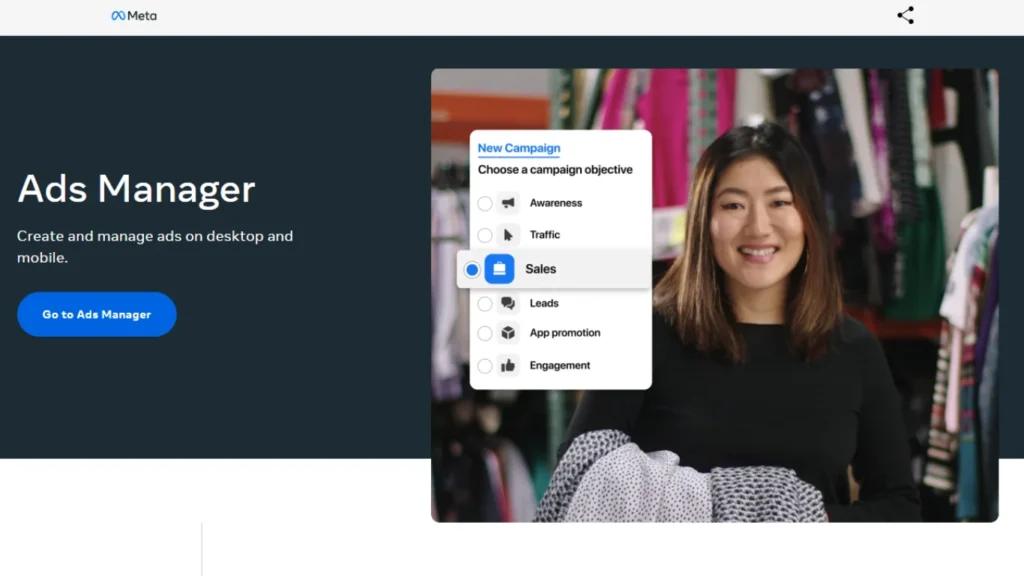Click the Meta logo in the header
This screenshot has width=1024, height=576.
click(134, 16)
